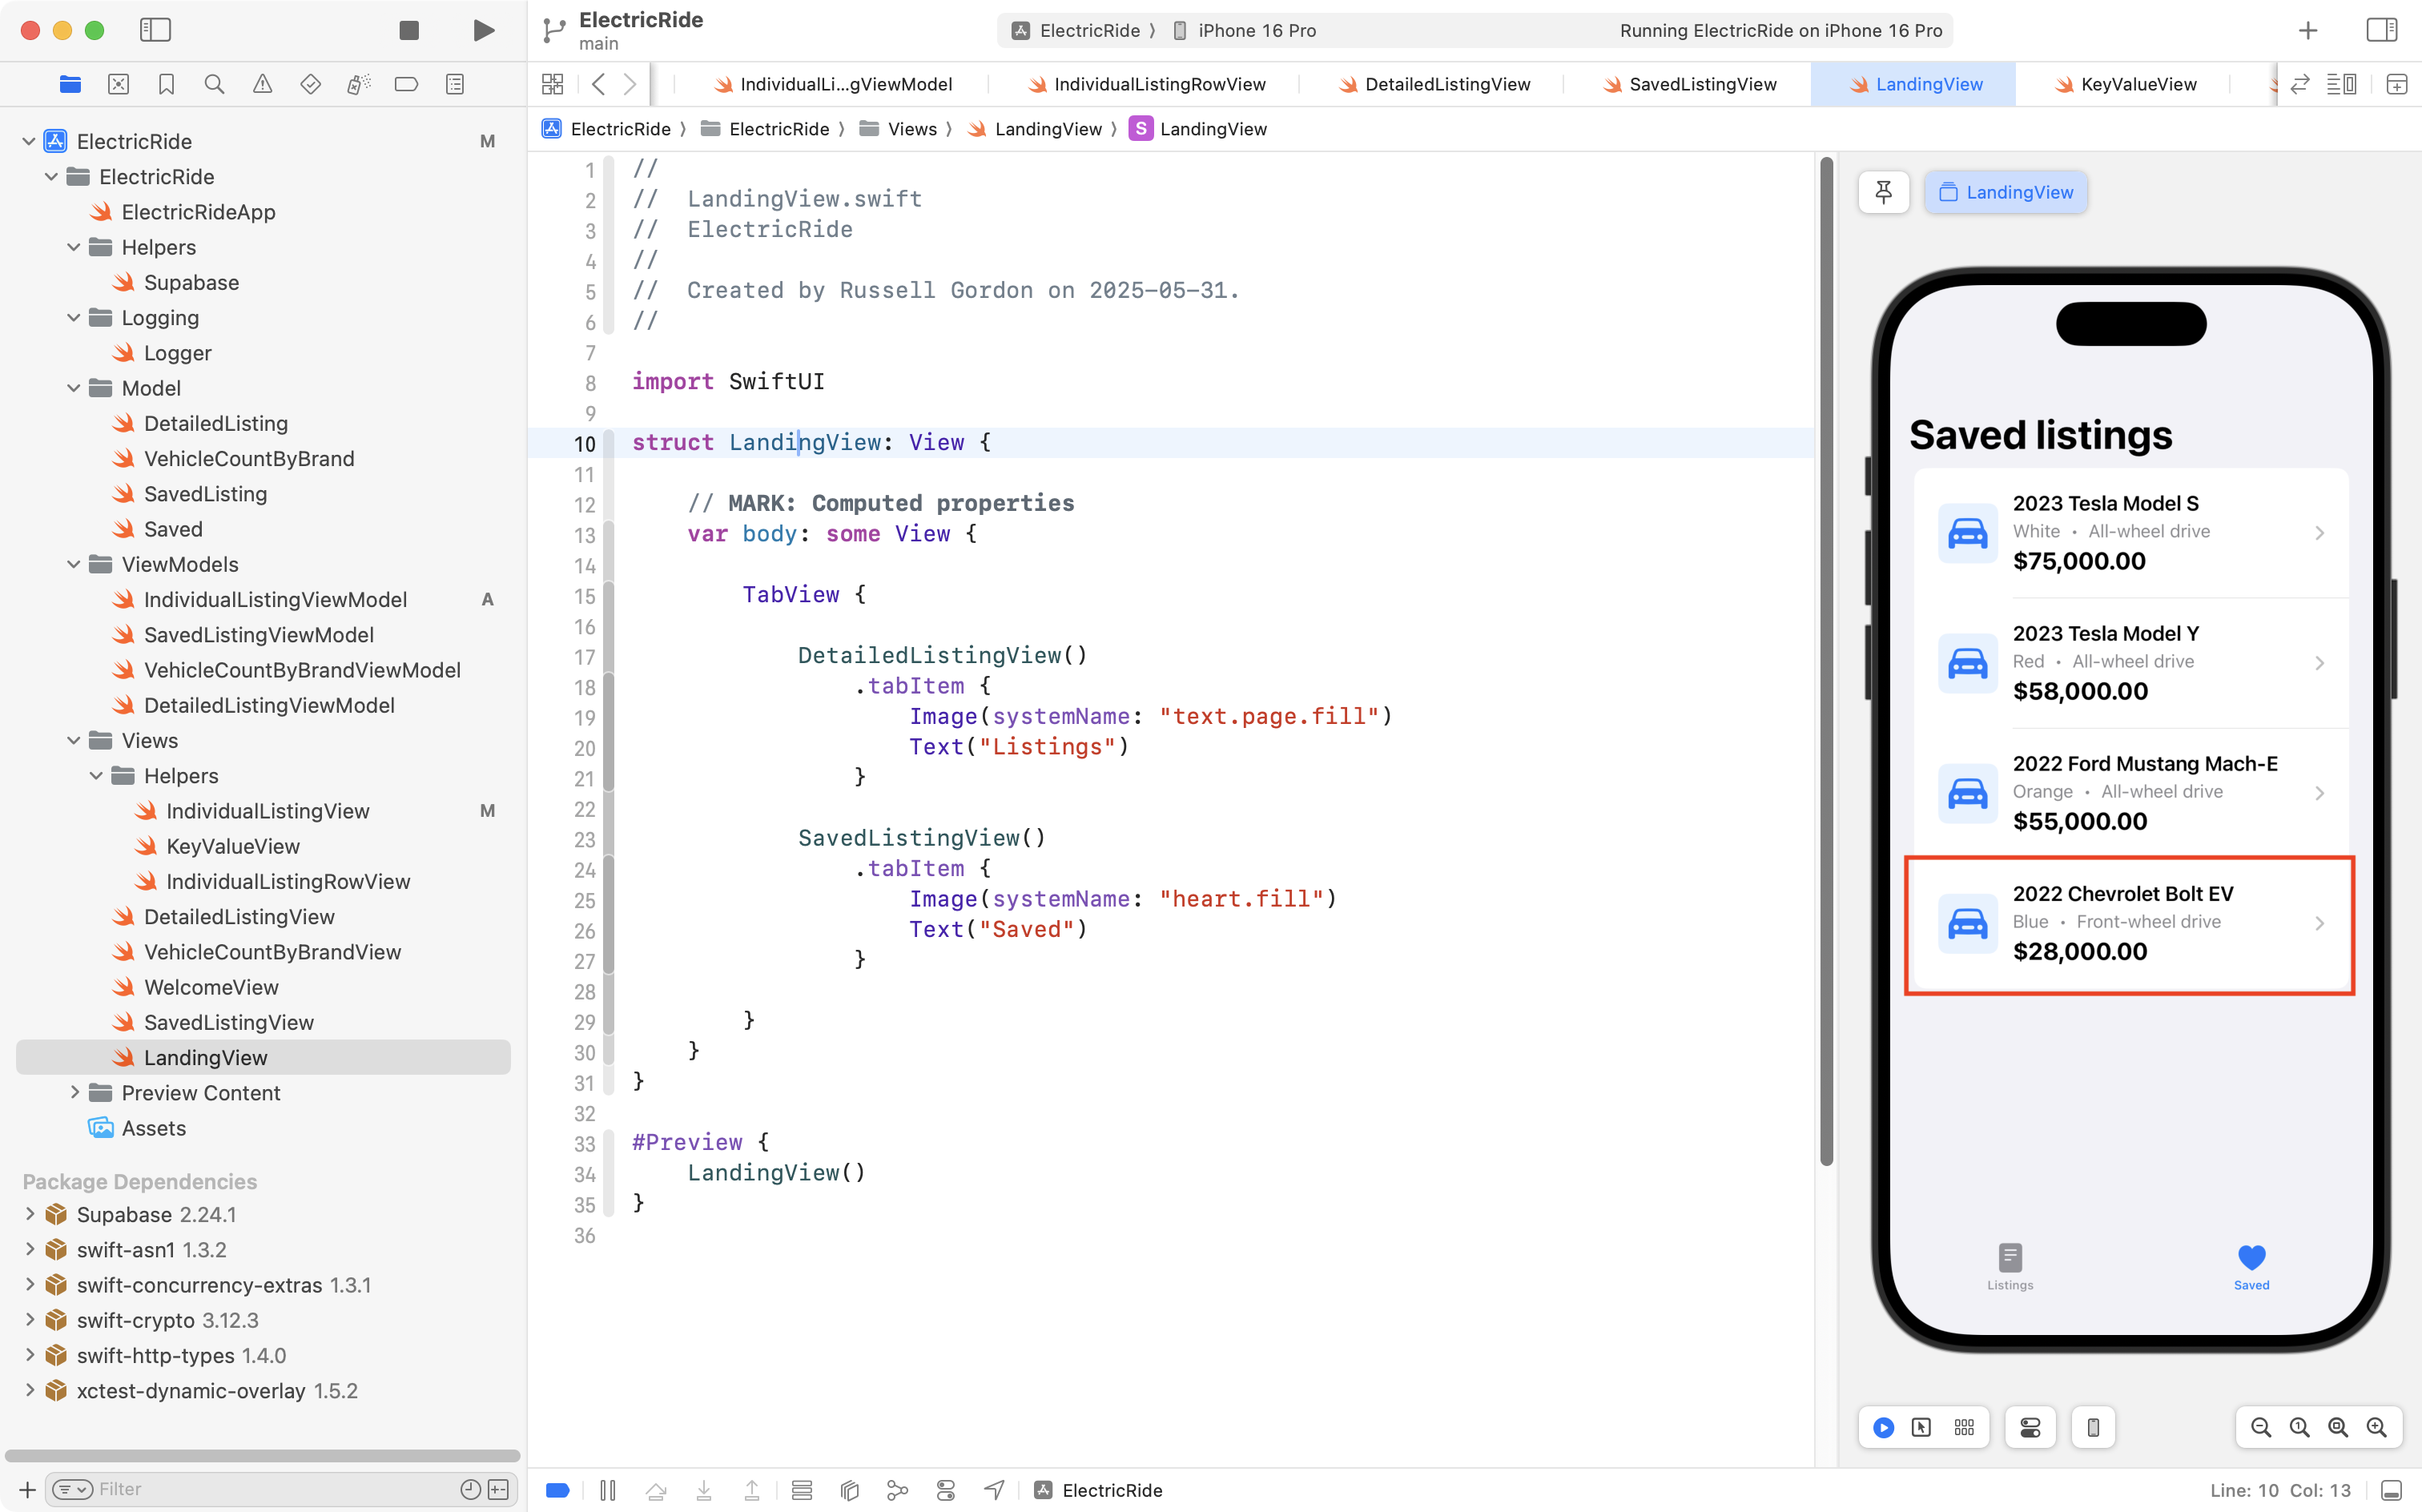
Task: Stop the running ElectricRide app
Action: click(408, 30)
